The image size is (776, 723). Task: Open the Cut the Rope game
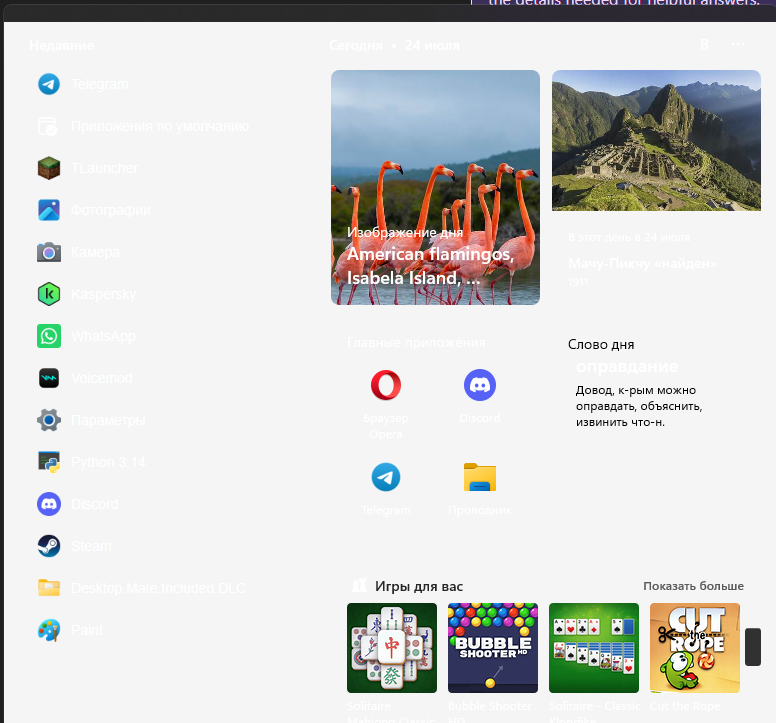pyautogui.click(x=695, y=648)
